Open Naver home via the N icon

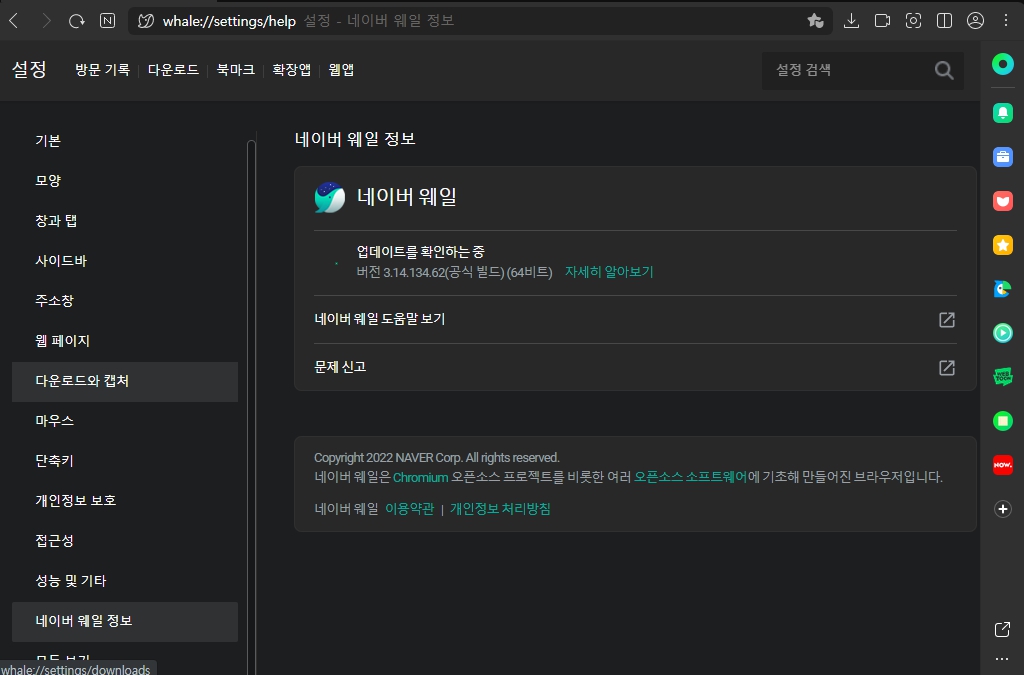click(108, 21)
